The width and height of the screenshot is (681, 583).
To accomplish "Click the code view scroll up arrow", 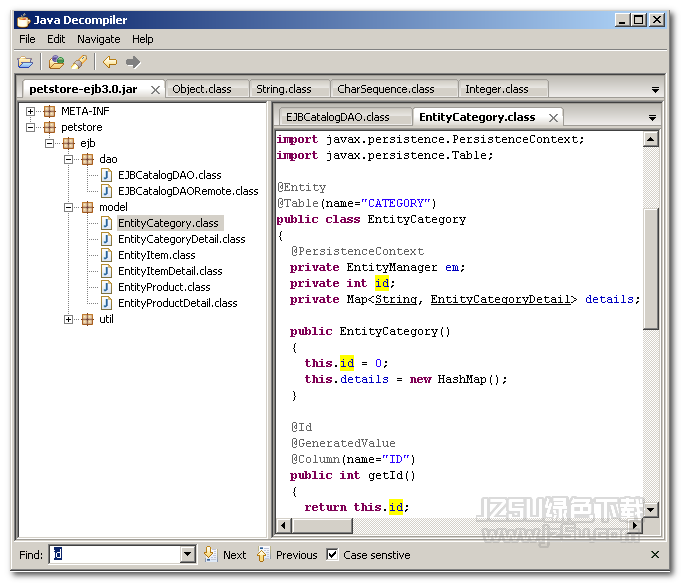I will pyautogui.click(x=651, y=139).
